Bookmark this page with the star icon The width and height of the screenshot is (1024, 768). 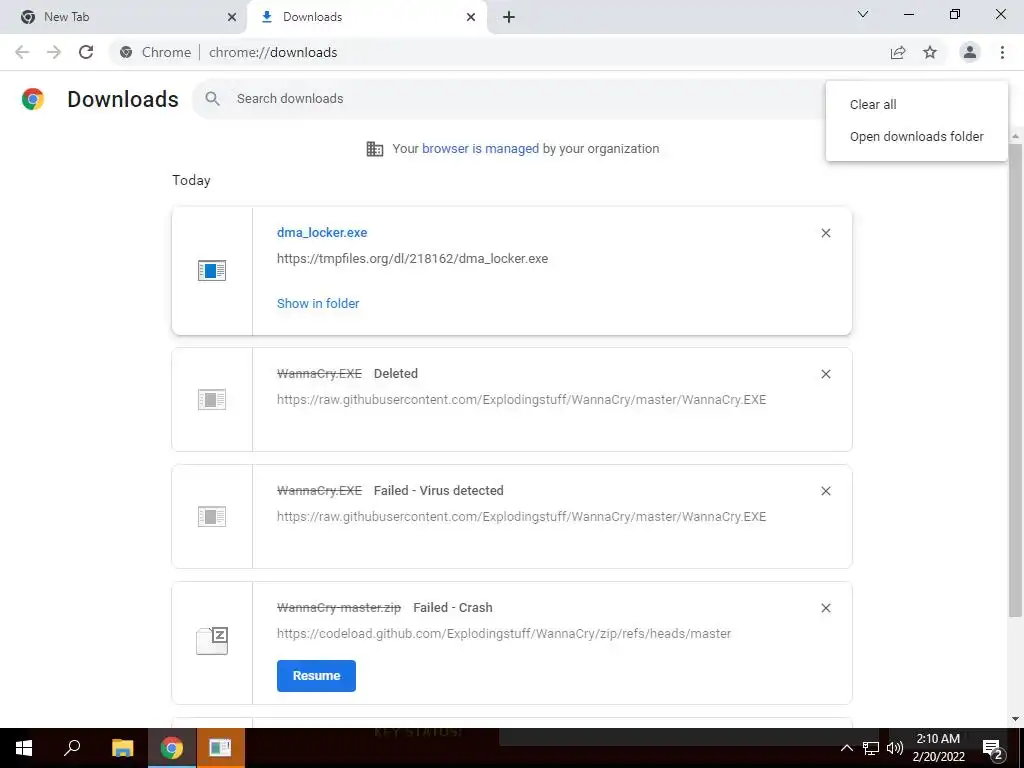930,52
